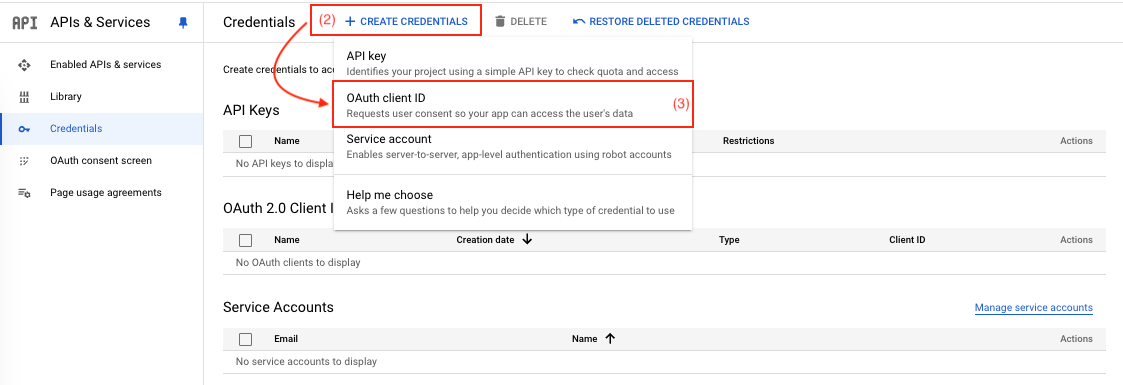
Task: Open Manage service accounts link
Action: tap(1033, 308)
